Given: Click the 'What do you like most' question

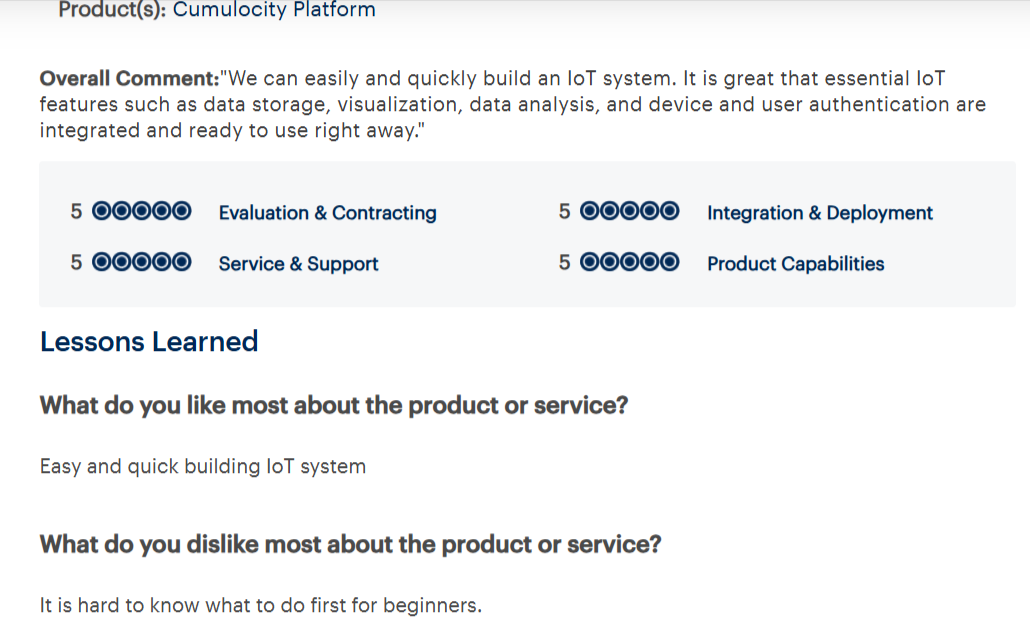Looking at the screenshot, I should point(334,406).
